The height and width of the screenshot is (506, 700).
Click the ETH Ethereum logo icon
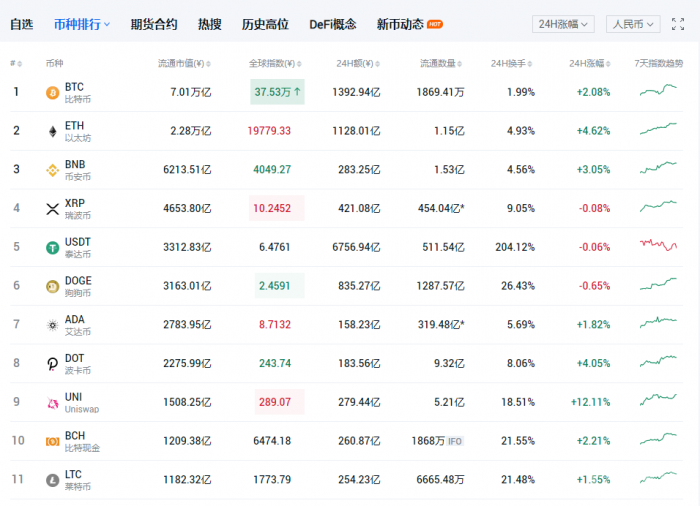point(52,132)
